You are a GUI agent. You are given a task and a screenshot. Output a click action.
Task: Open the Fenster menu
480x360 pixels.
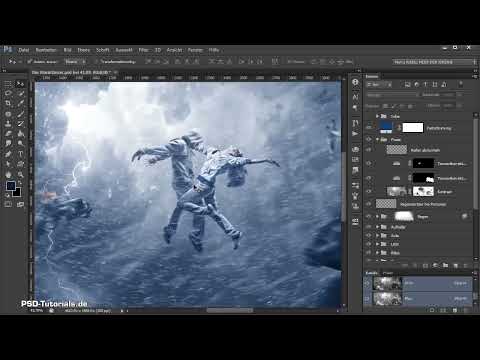click(195, 50)
